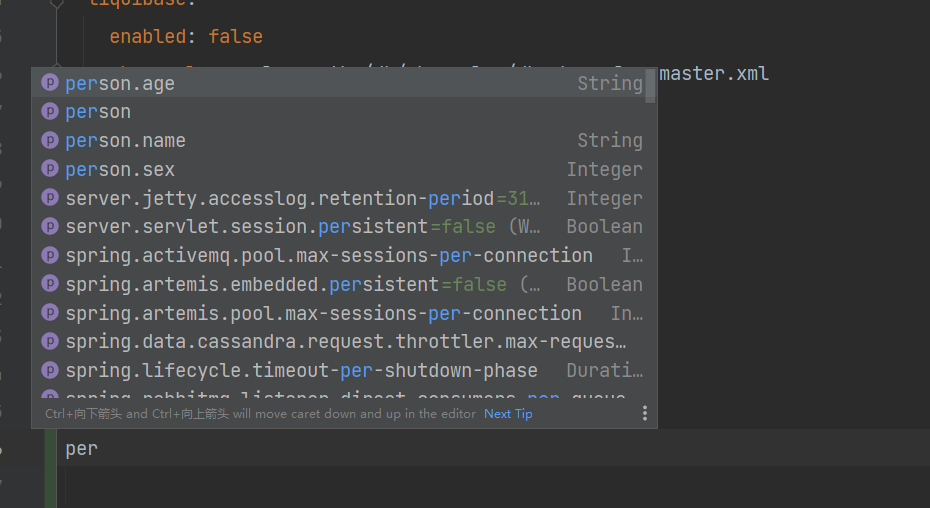Select spring.artemis.pool.max-sessions-per-connection entry
Viewport: 930px width, 508px height.
click(343, 313)
